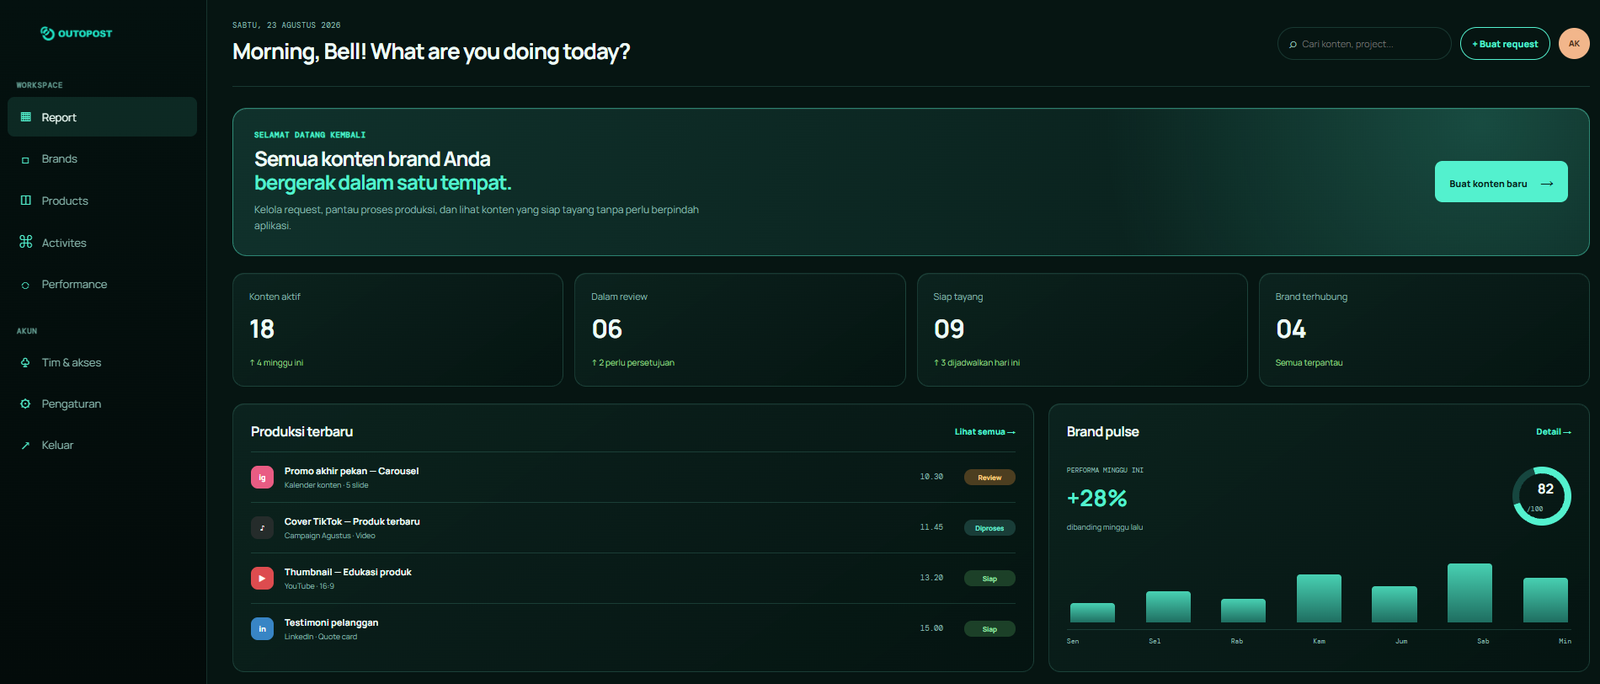Image resolution: width=1600 pixels, height=684 pixels.
Task: Click the Min bar in chart
Action: (x=1545, y=600)
